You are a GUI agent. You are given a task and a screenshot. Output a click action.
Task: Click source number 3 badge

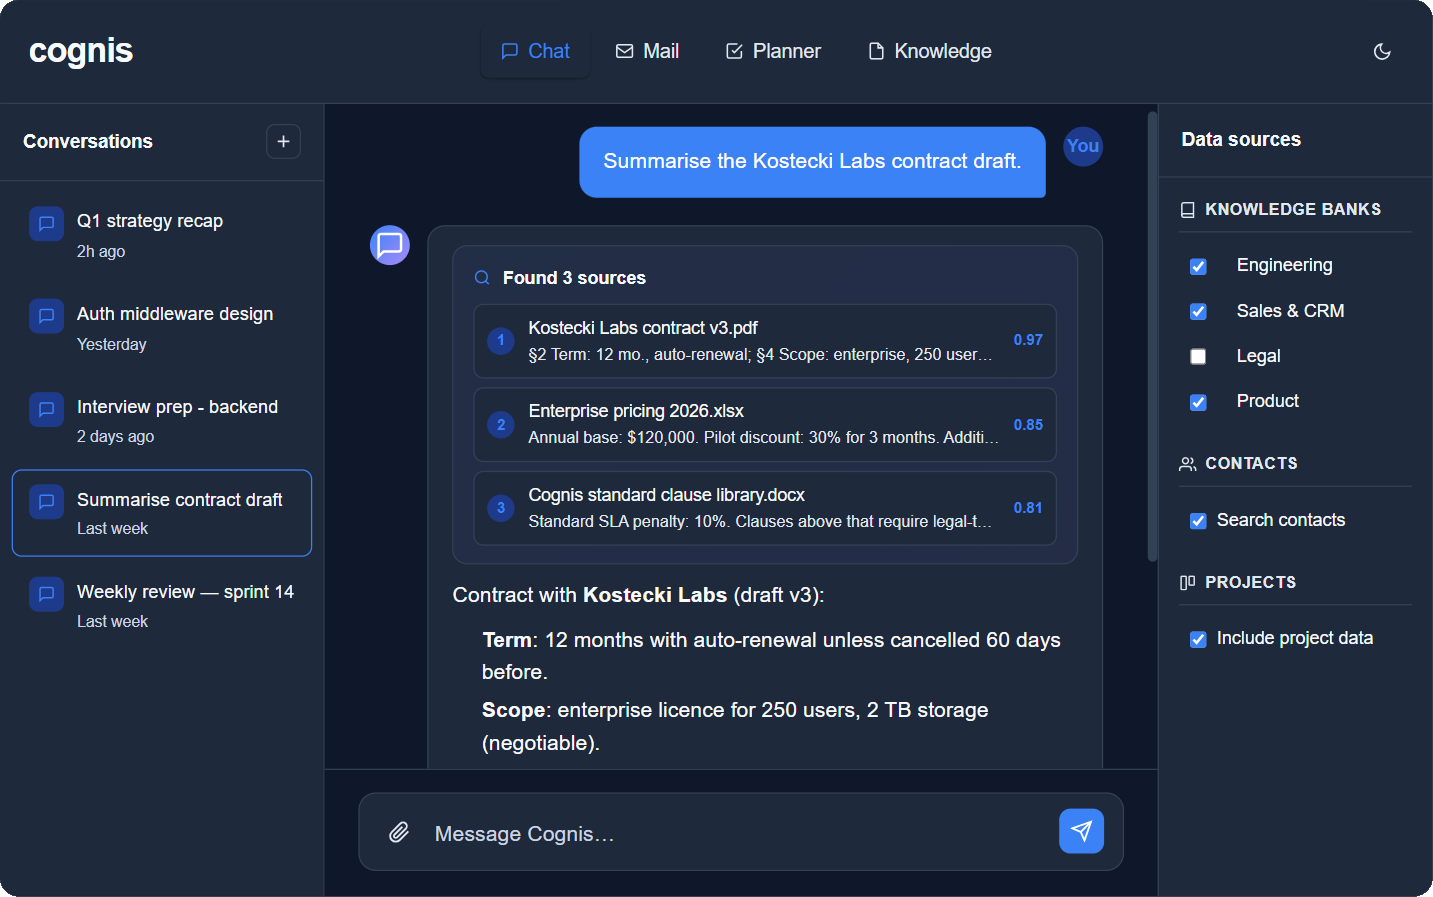coord(501,508)
